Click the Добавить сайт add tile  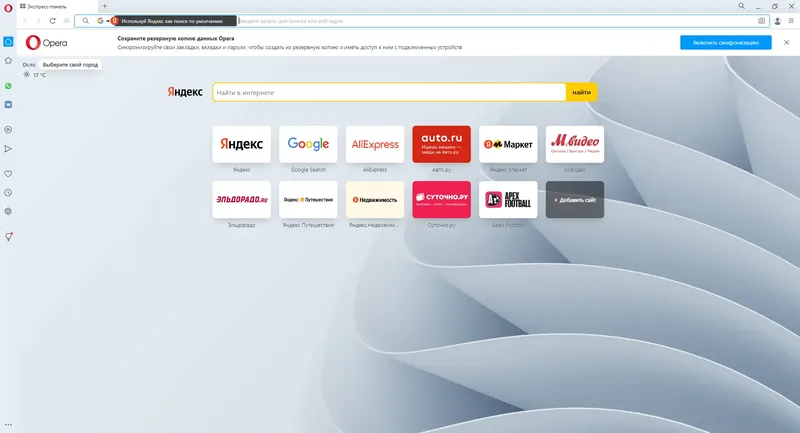[x=575, y=199]
